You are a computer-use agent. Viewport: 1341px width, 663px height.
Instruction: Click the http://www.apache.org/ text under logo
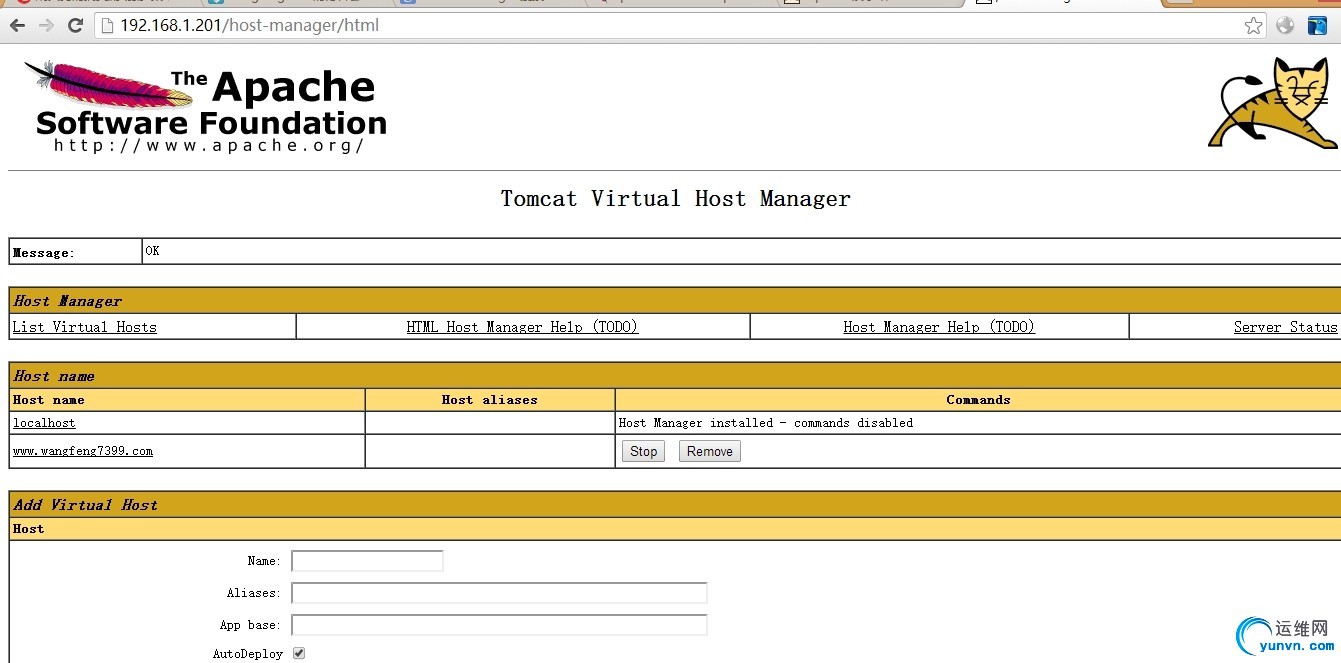(209, 145)
